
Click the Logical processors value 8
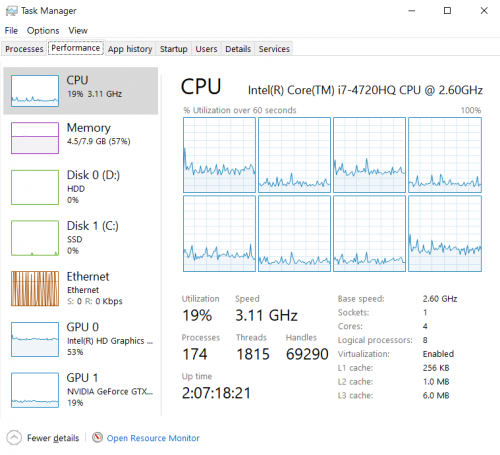coord(425,340)
